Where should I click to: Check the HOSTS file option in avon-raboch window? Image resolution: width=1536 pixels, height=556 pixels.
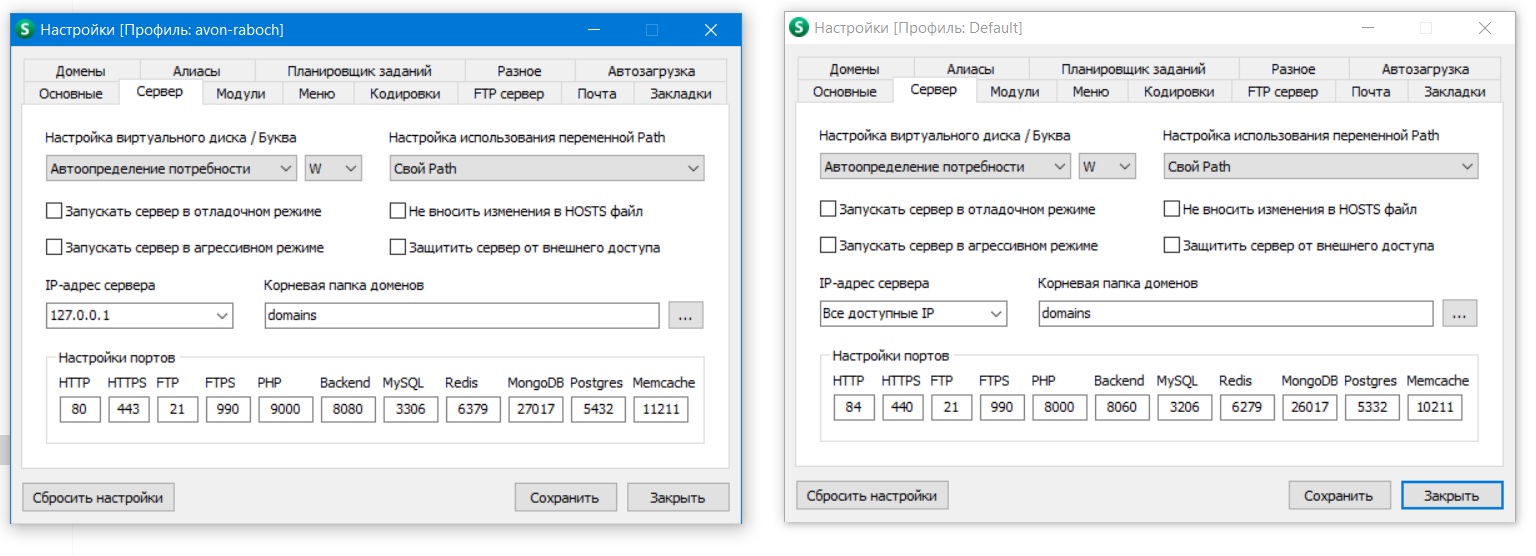(x=398, y=212)
